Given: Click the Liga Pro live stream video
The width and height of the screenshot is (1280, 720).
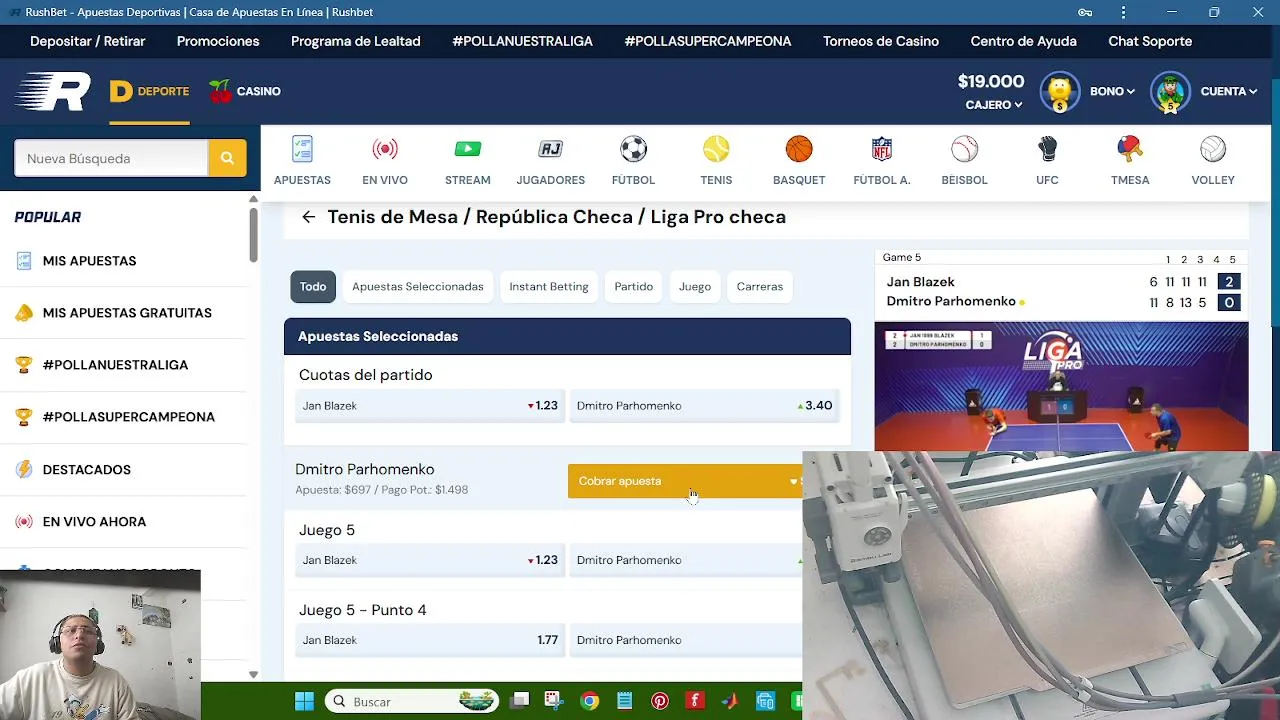Looking at the screenshot, I should coord(1061,386).
